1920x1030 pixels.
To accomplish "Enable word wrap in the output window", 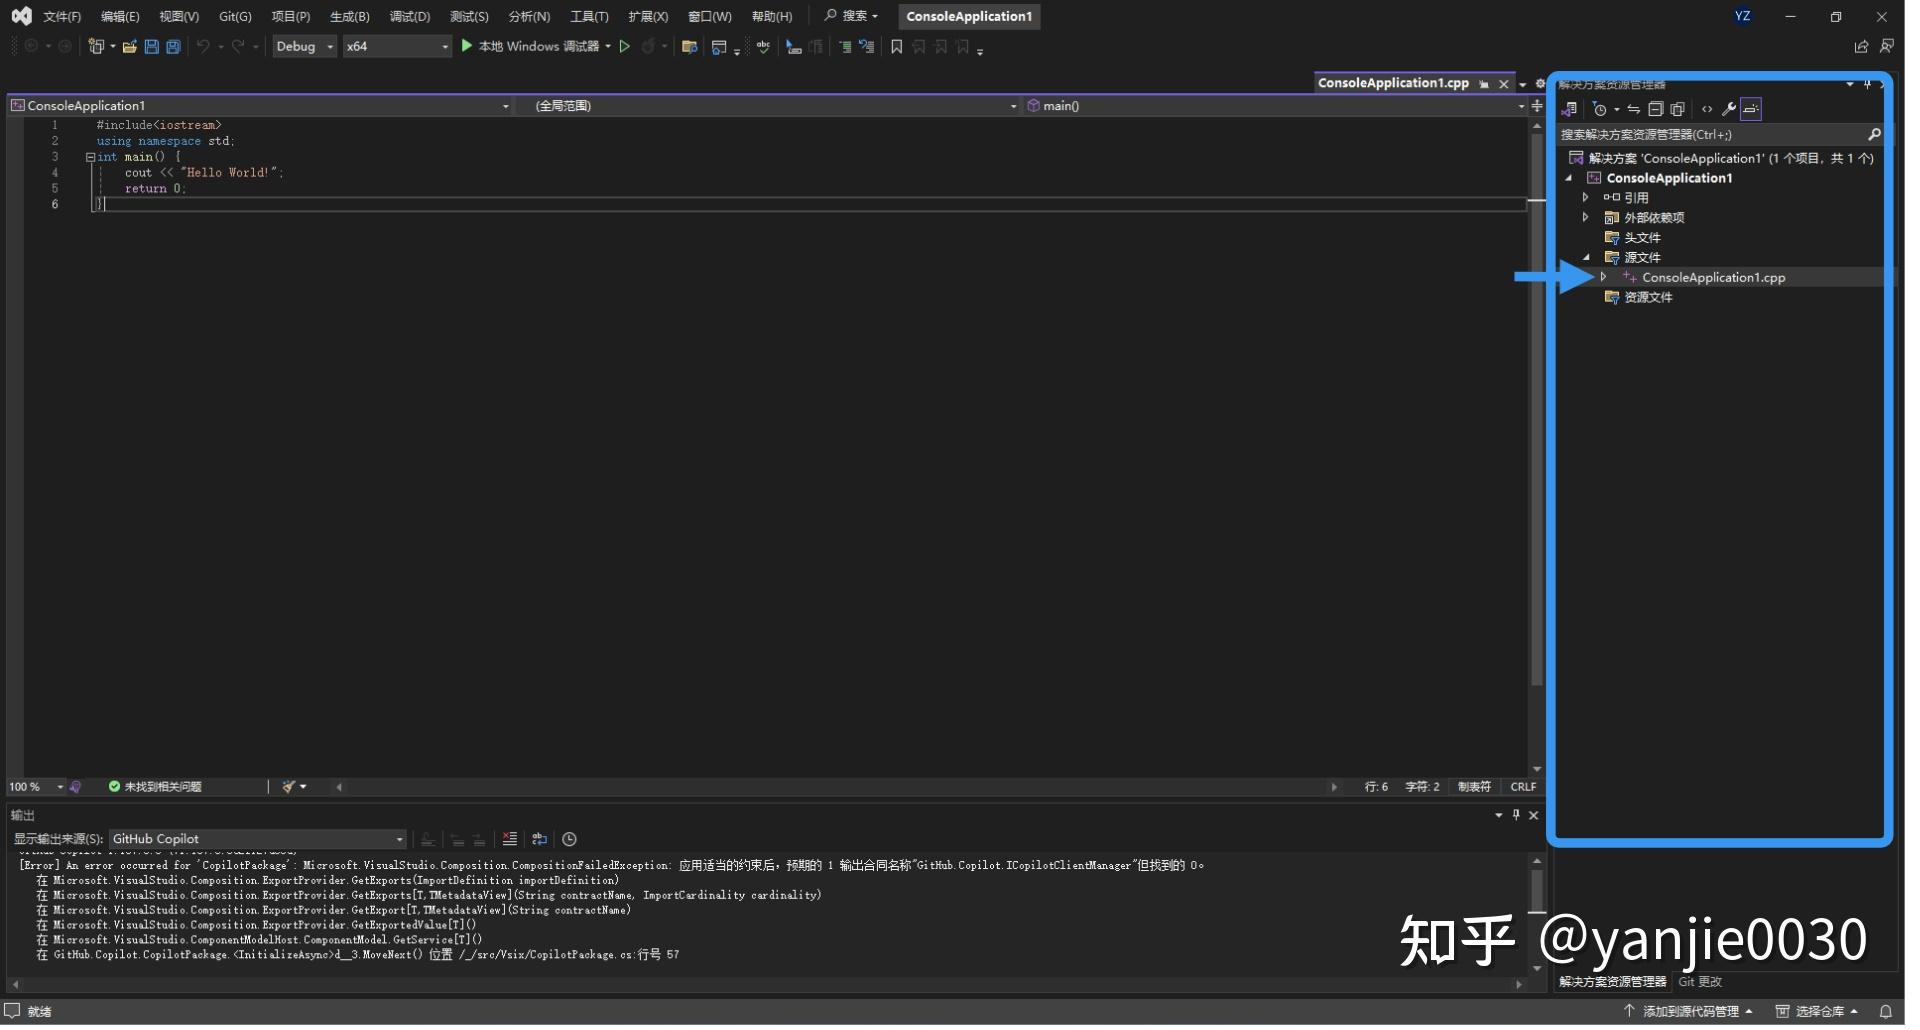I will coord(539,839).
